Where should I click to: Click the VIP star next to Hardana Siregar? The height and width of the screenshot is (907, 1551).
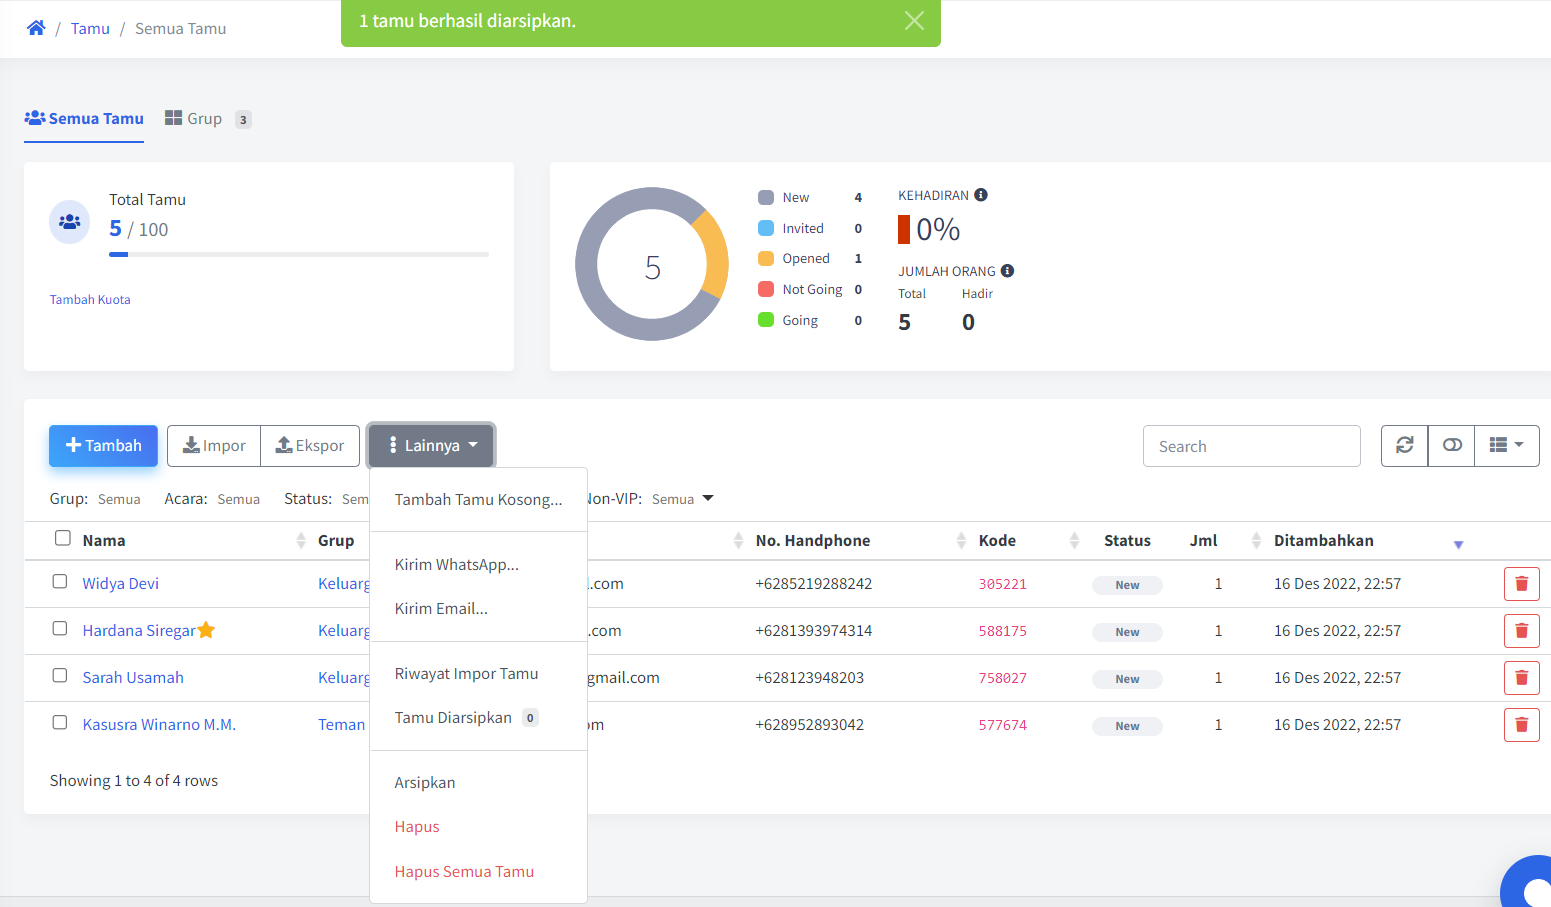[206, 630]
